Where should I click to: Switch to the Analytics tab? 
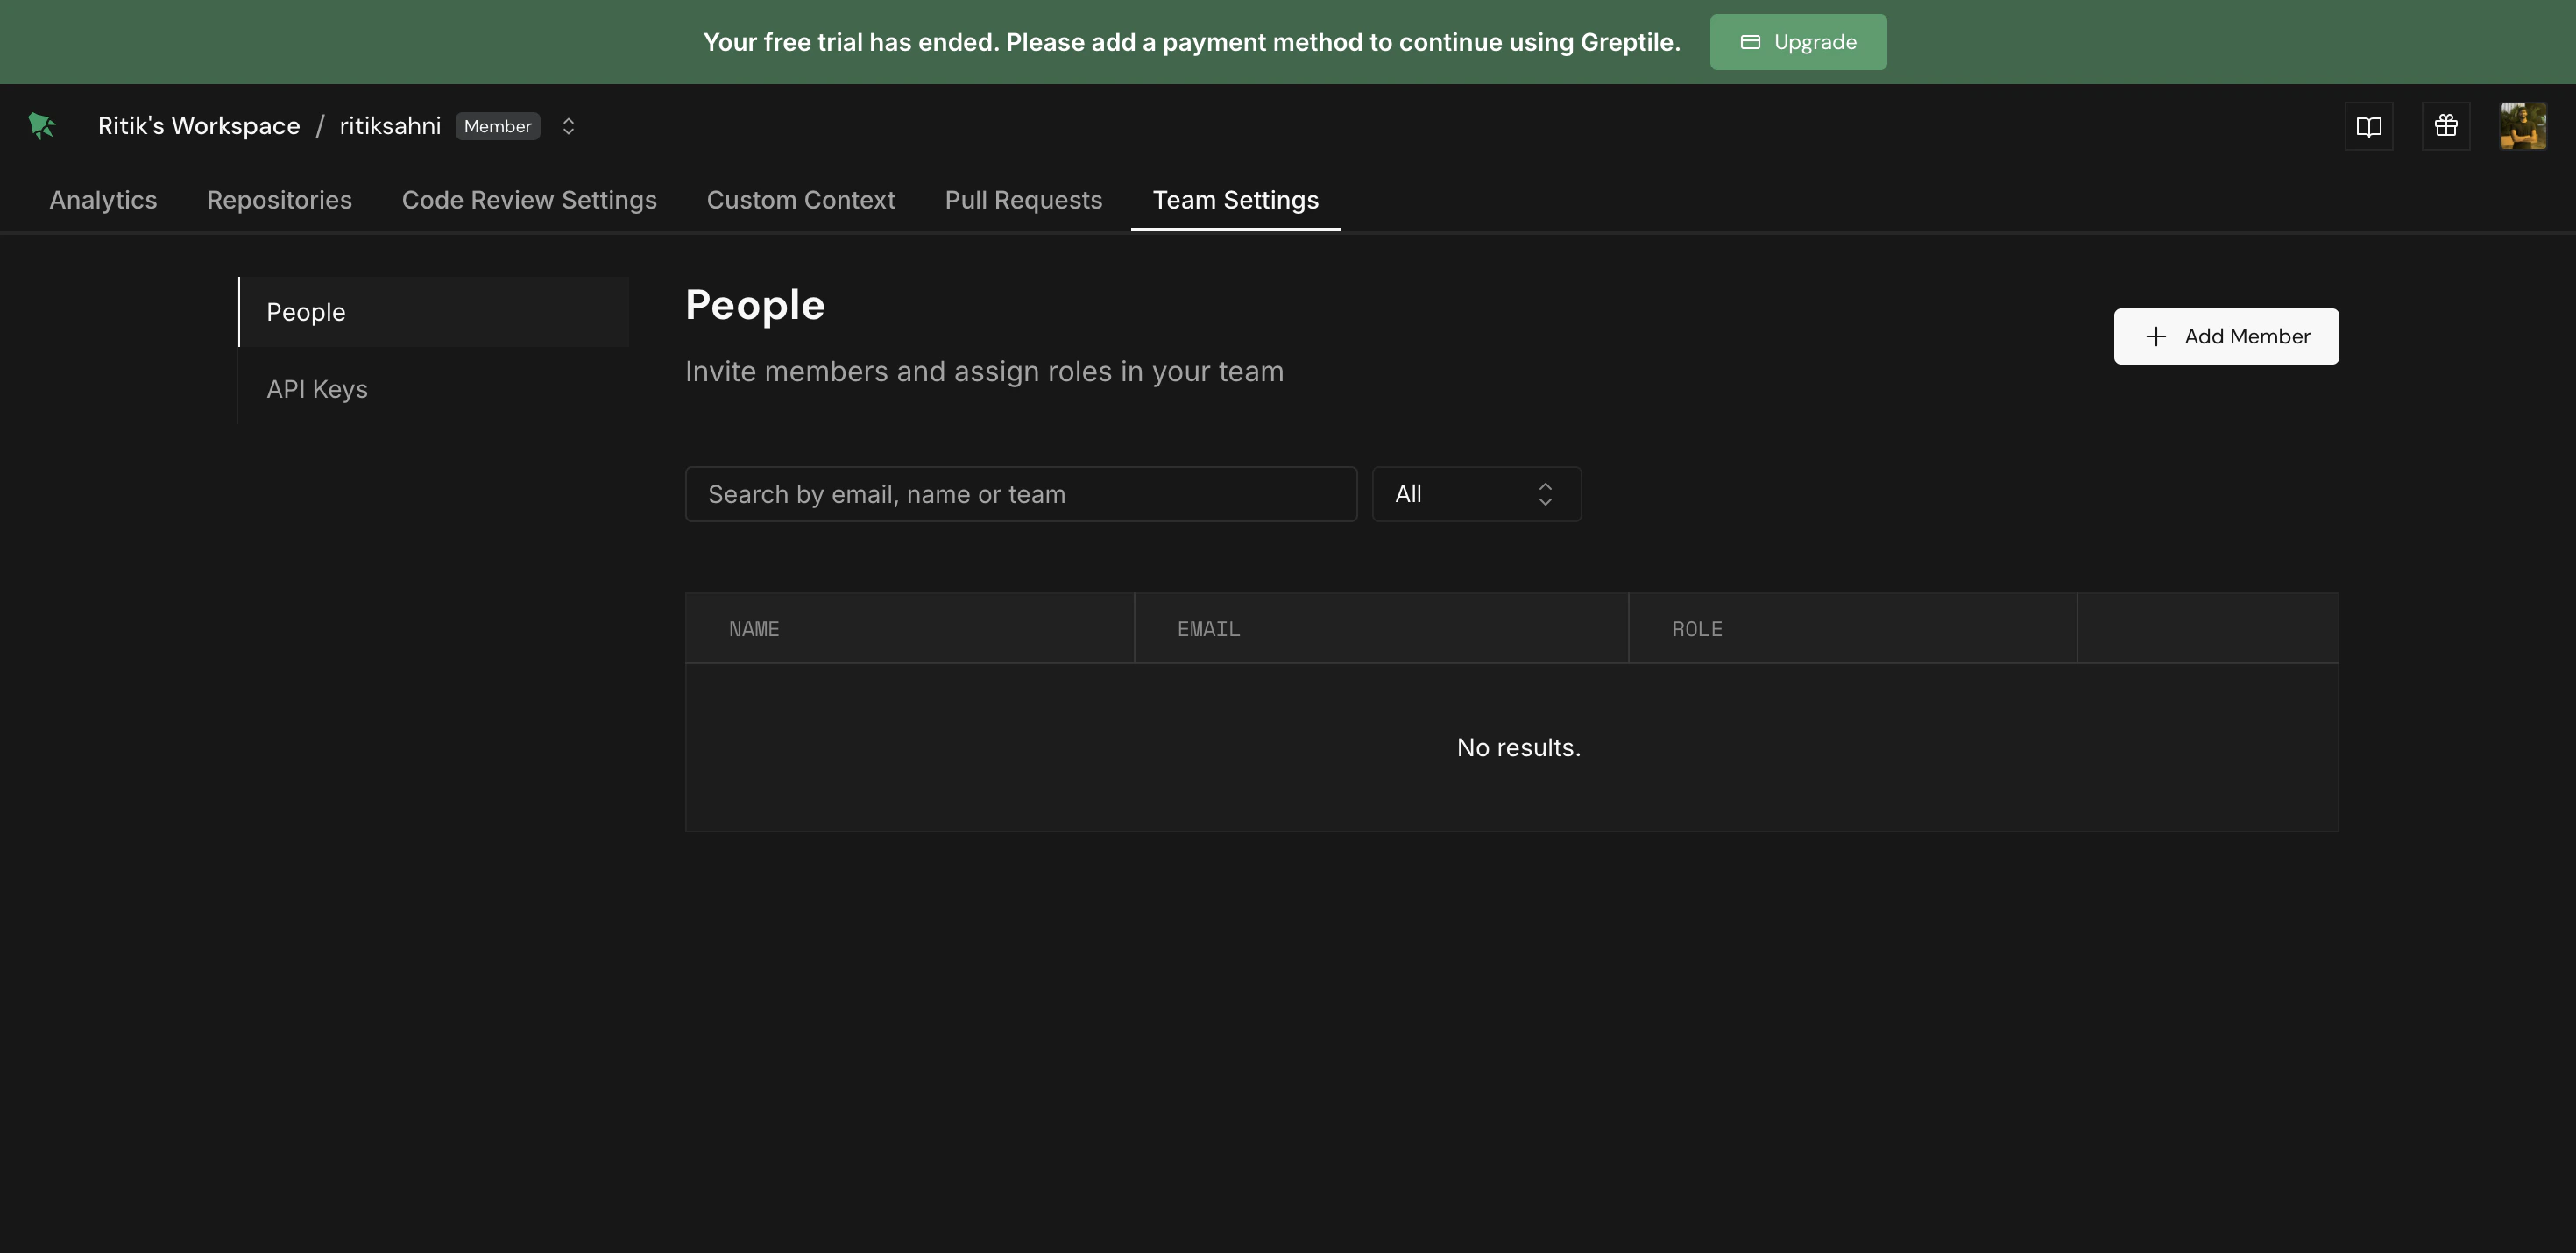tap(103, 200)
